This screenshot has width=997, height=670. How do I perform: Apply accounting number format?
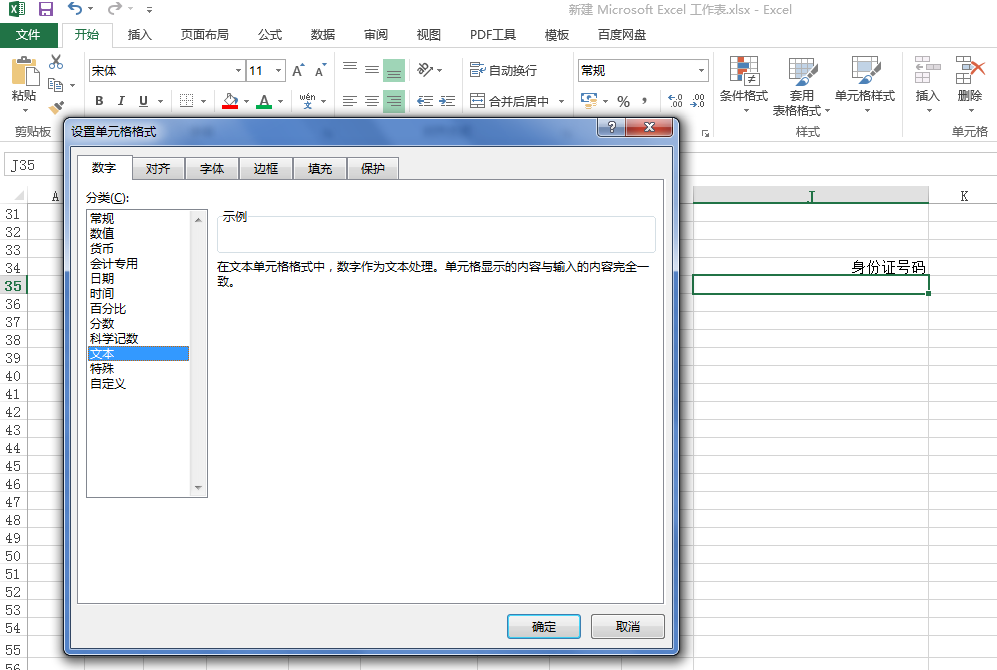tap(589, 101)
